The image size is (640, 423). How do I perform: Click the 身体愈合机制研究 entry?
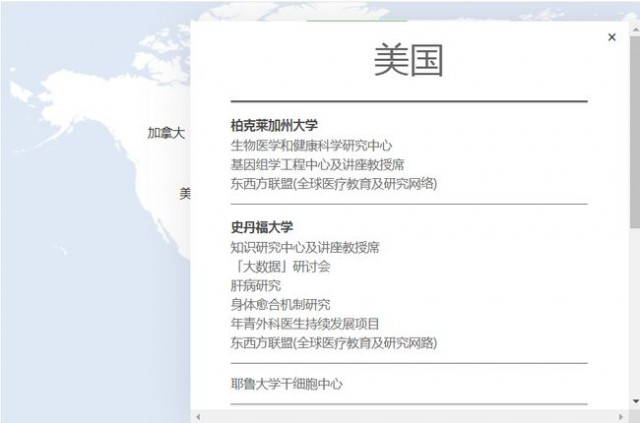280,304
